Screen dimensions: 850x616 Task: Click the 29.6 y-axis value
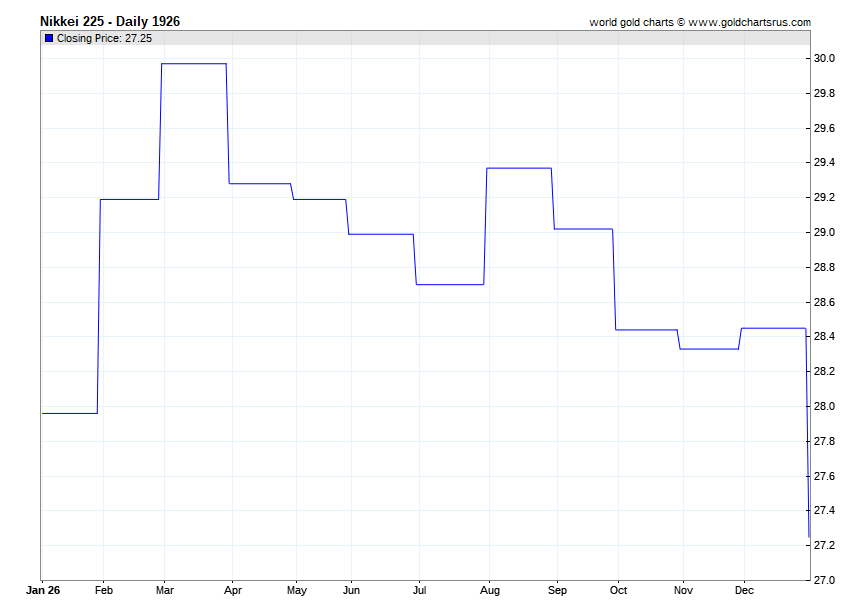[824, 128]
